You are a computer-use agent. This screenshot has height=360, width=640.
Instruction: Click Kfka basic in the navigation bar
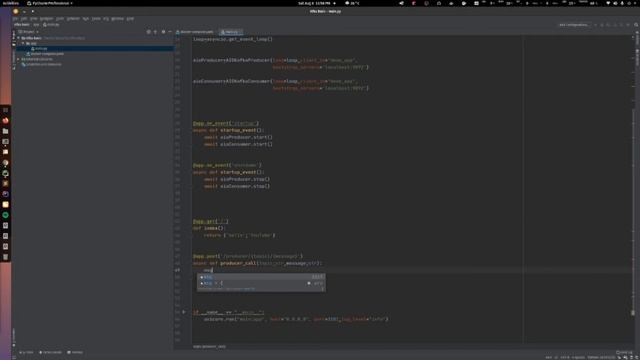click(22, 25)
